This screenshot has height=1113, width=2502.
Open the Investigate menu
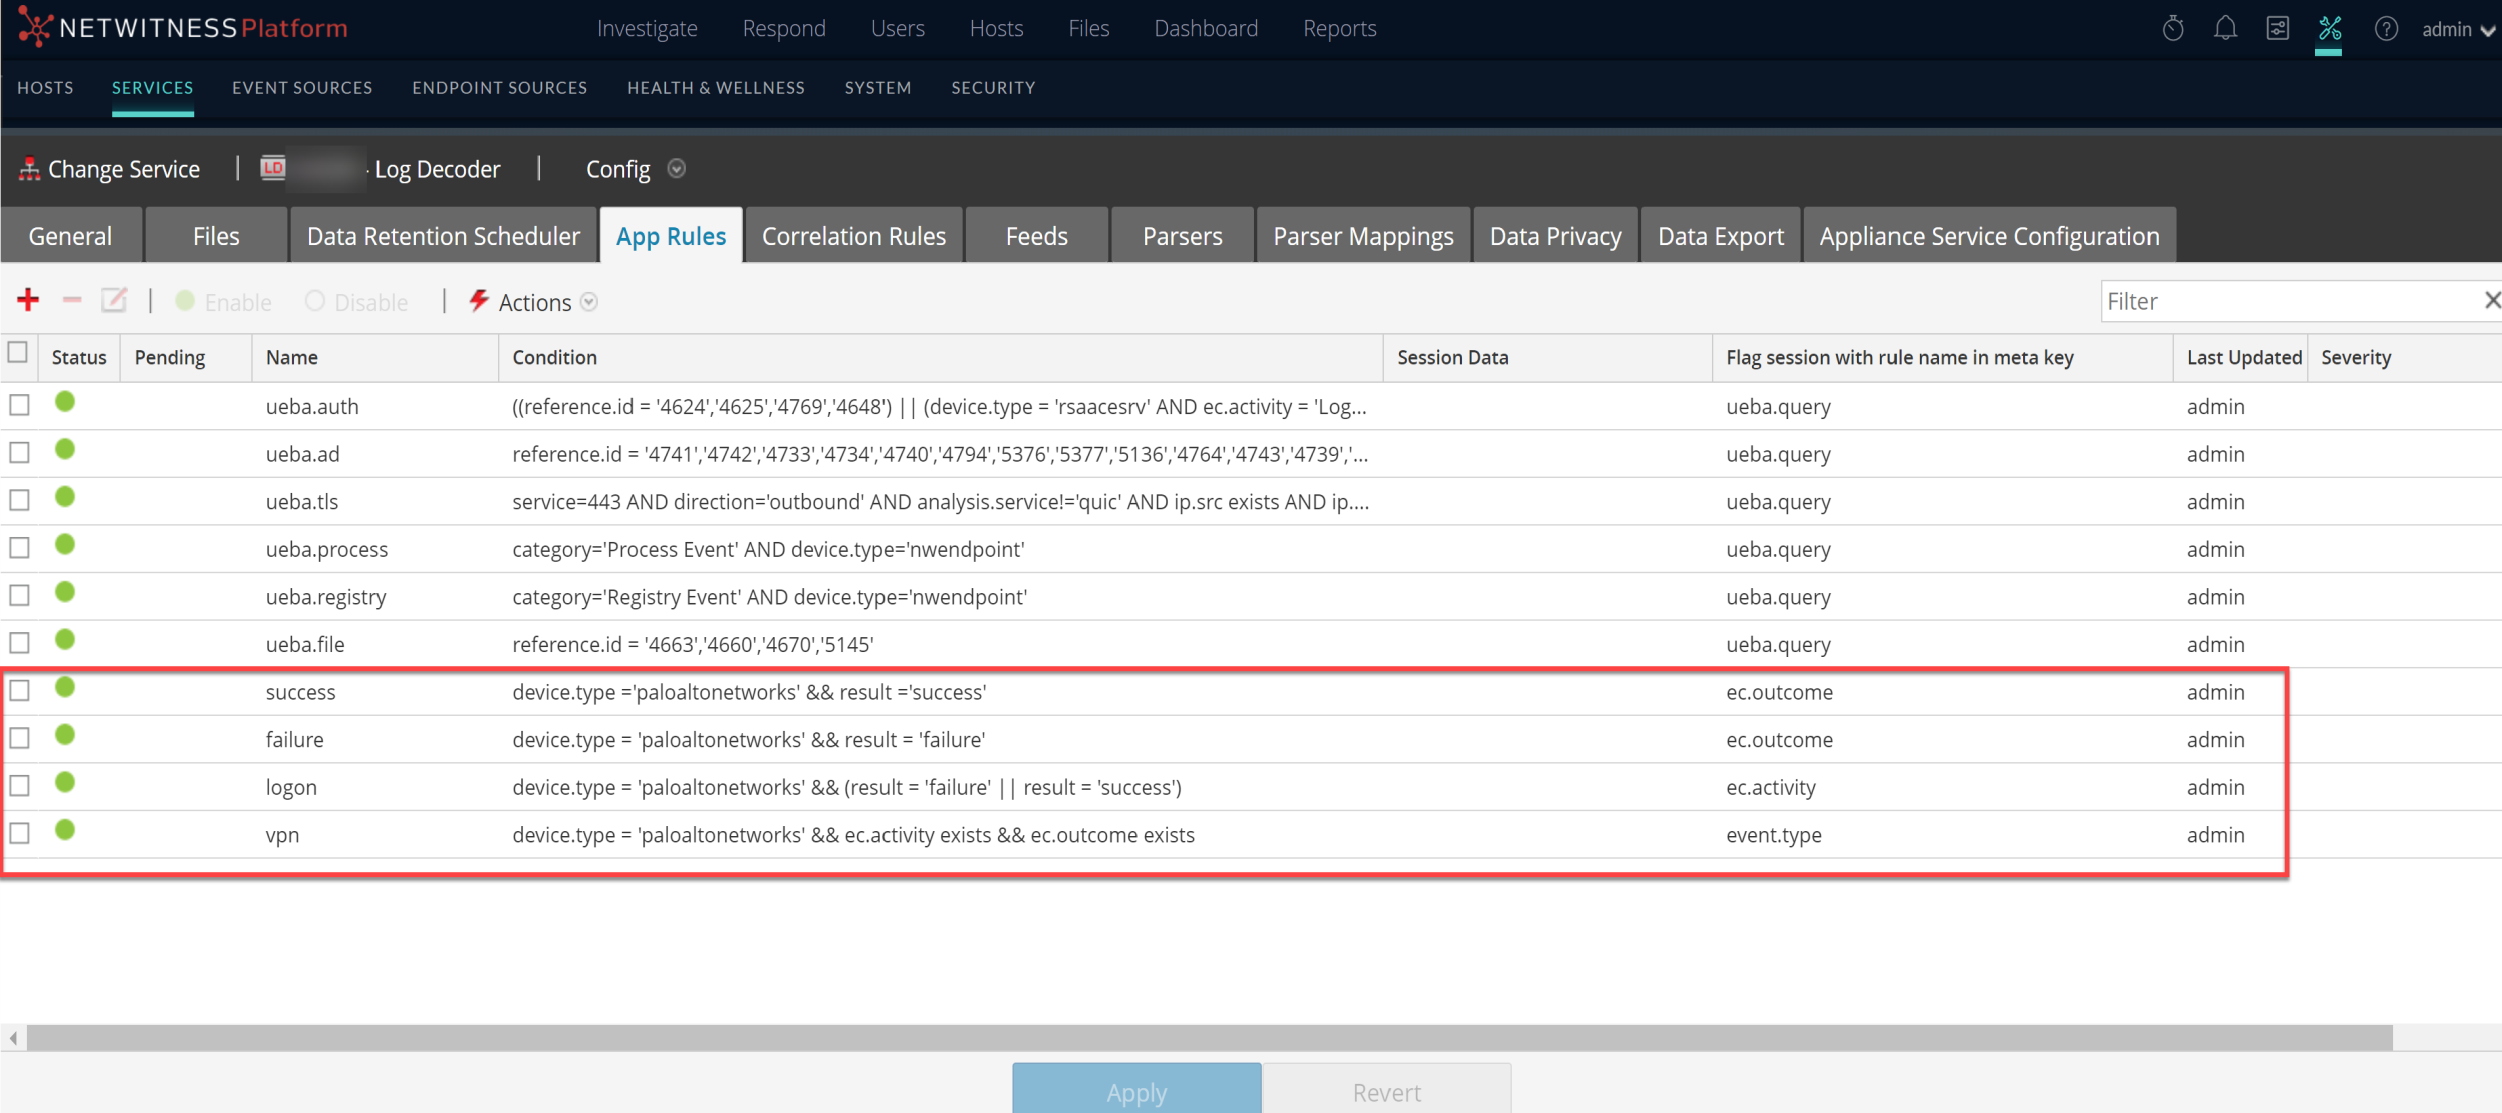(x=647, y=29)
